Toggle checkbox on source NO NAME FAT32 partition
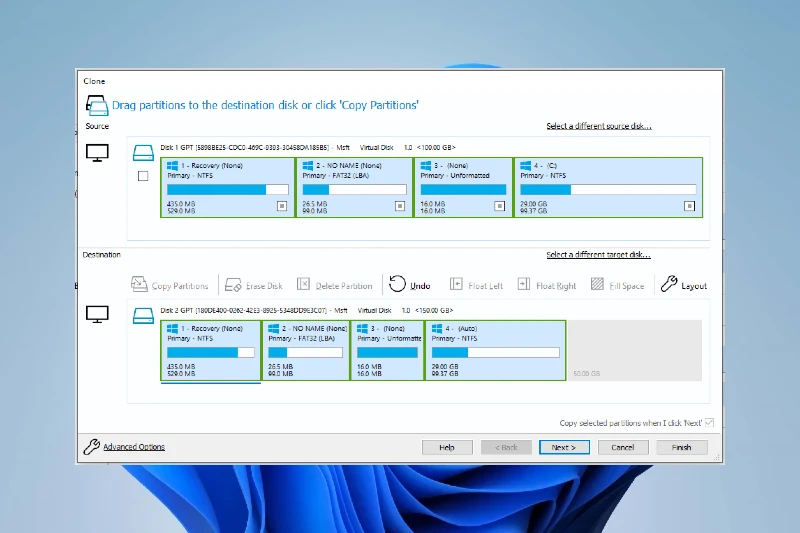This screenshot has height=533, width=800. [x=400, y=206]
